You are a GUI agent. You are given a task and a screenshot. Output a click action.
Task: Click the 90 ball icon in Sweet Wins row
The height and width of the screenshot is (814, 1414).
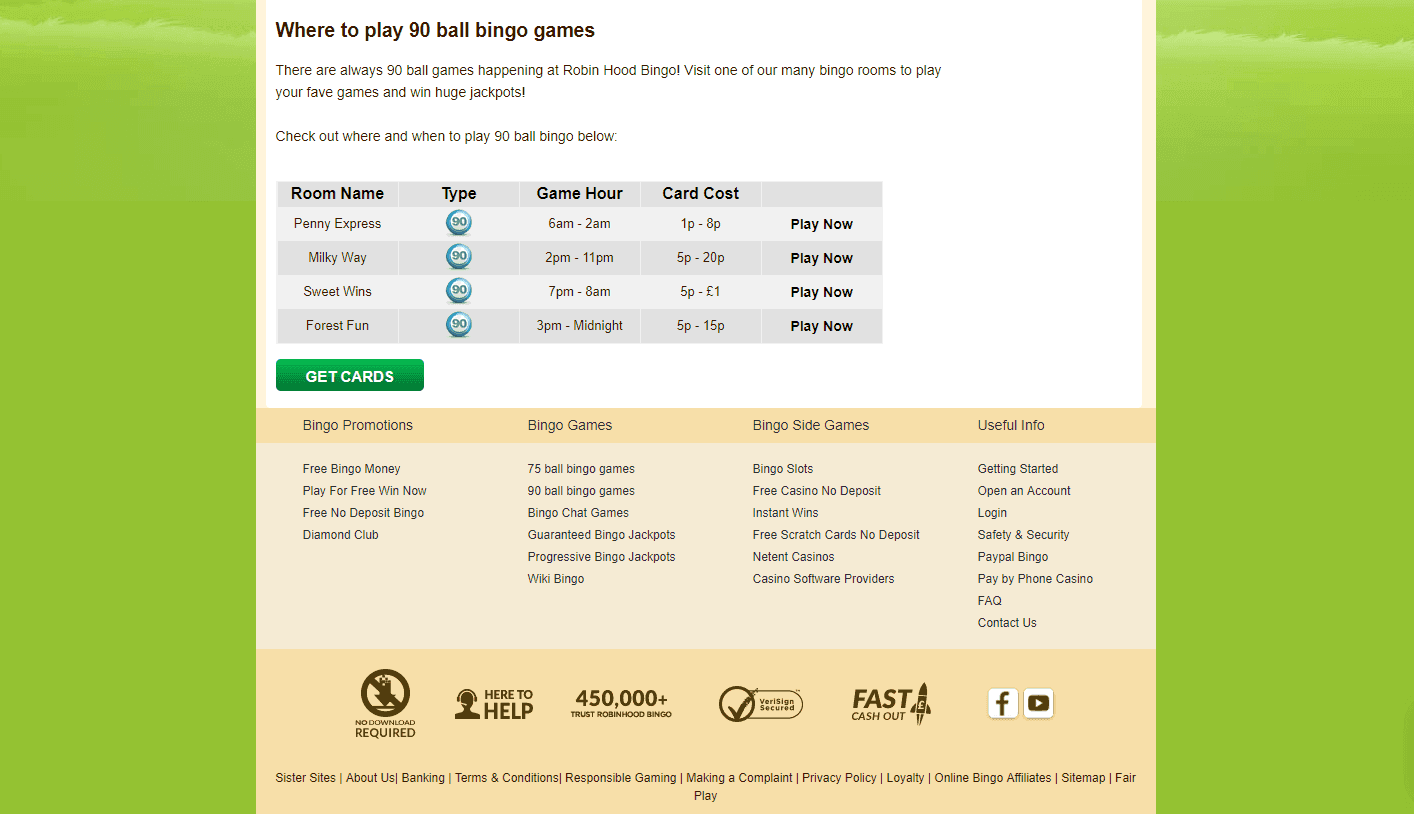[x=459, y=291]
